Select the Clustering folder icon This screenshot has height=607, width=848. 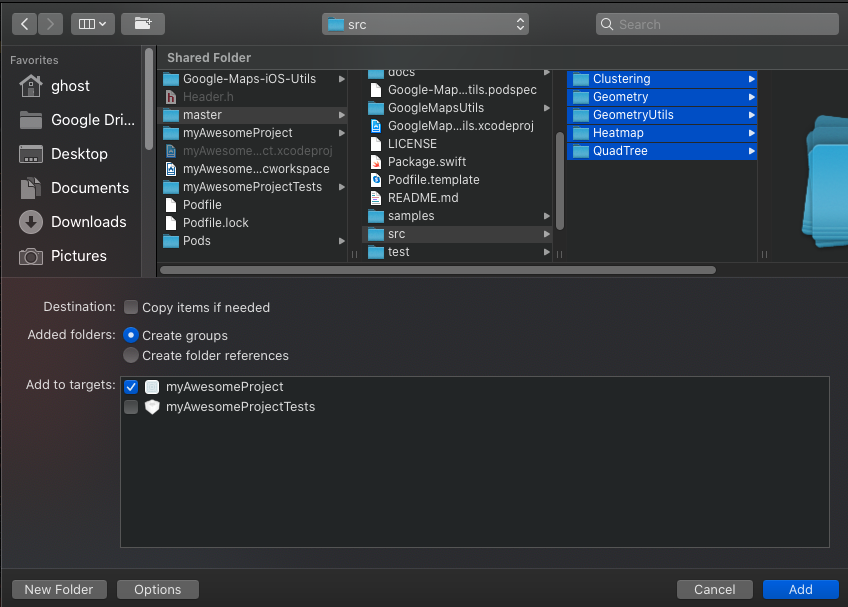pos(581,79)
